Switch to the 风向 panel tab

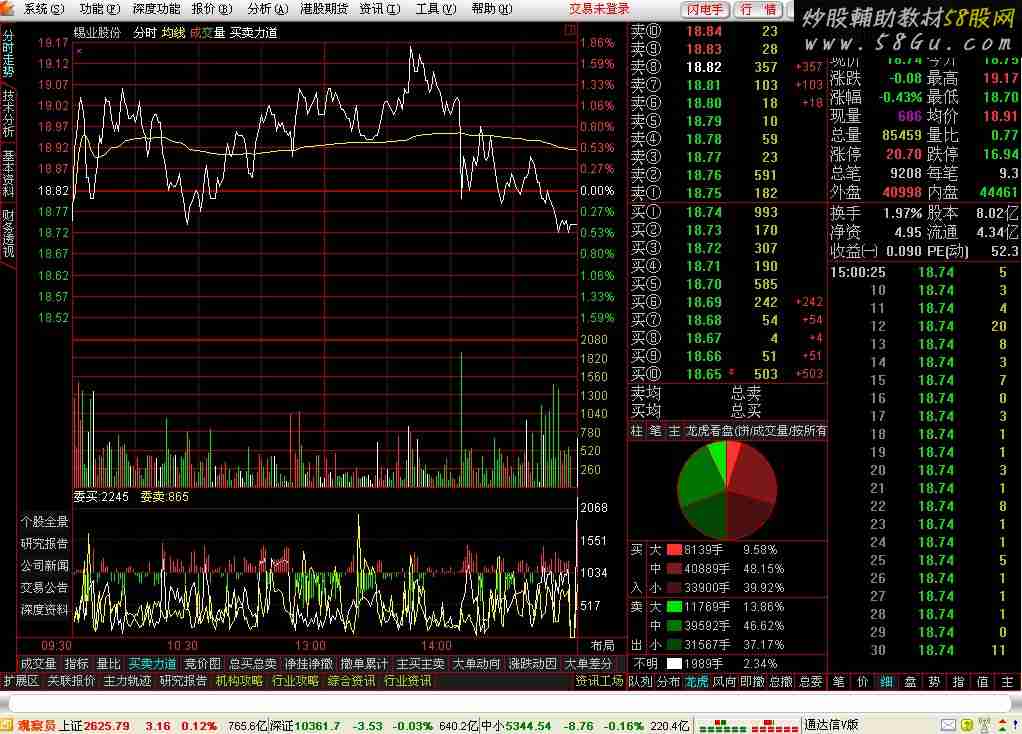(725, 682)
